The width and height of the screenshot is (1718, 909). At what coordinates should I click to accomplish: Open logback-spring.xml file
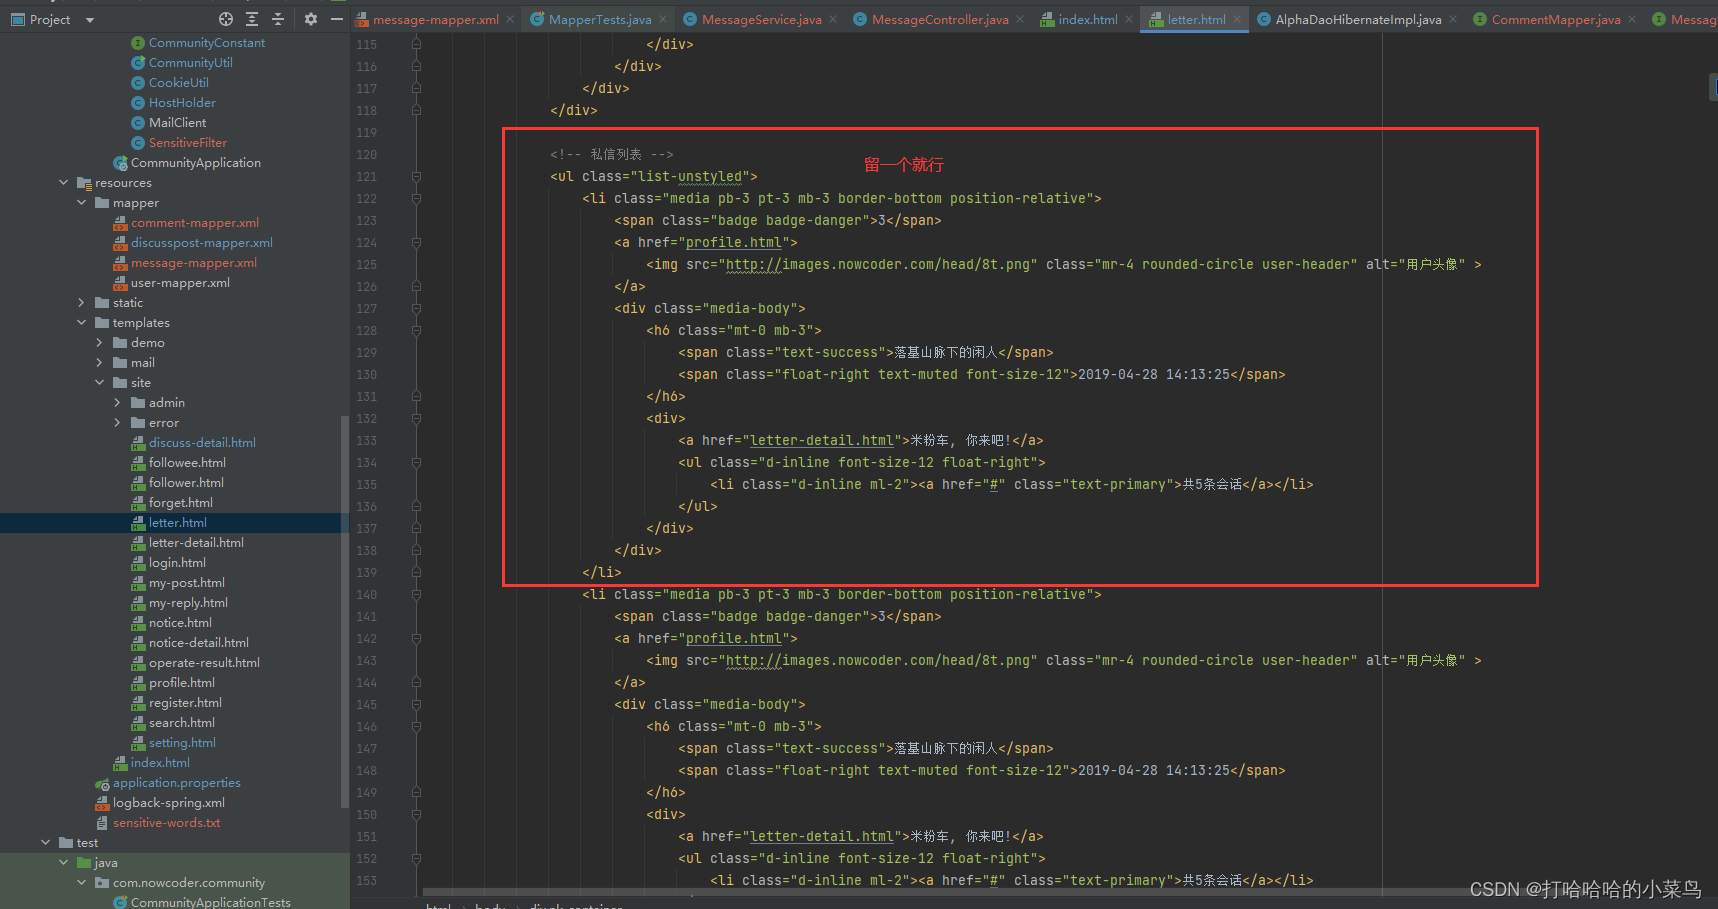coord(168,802)
